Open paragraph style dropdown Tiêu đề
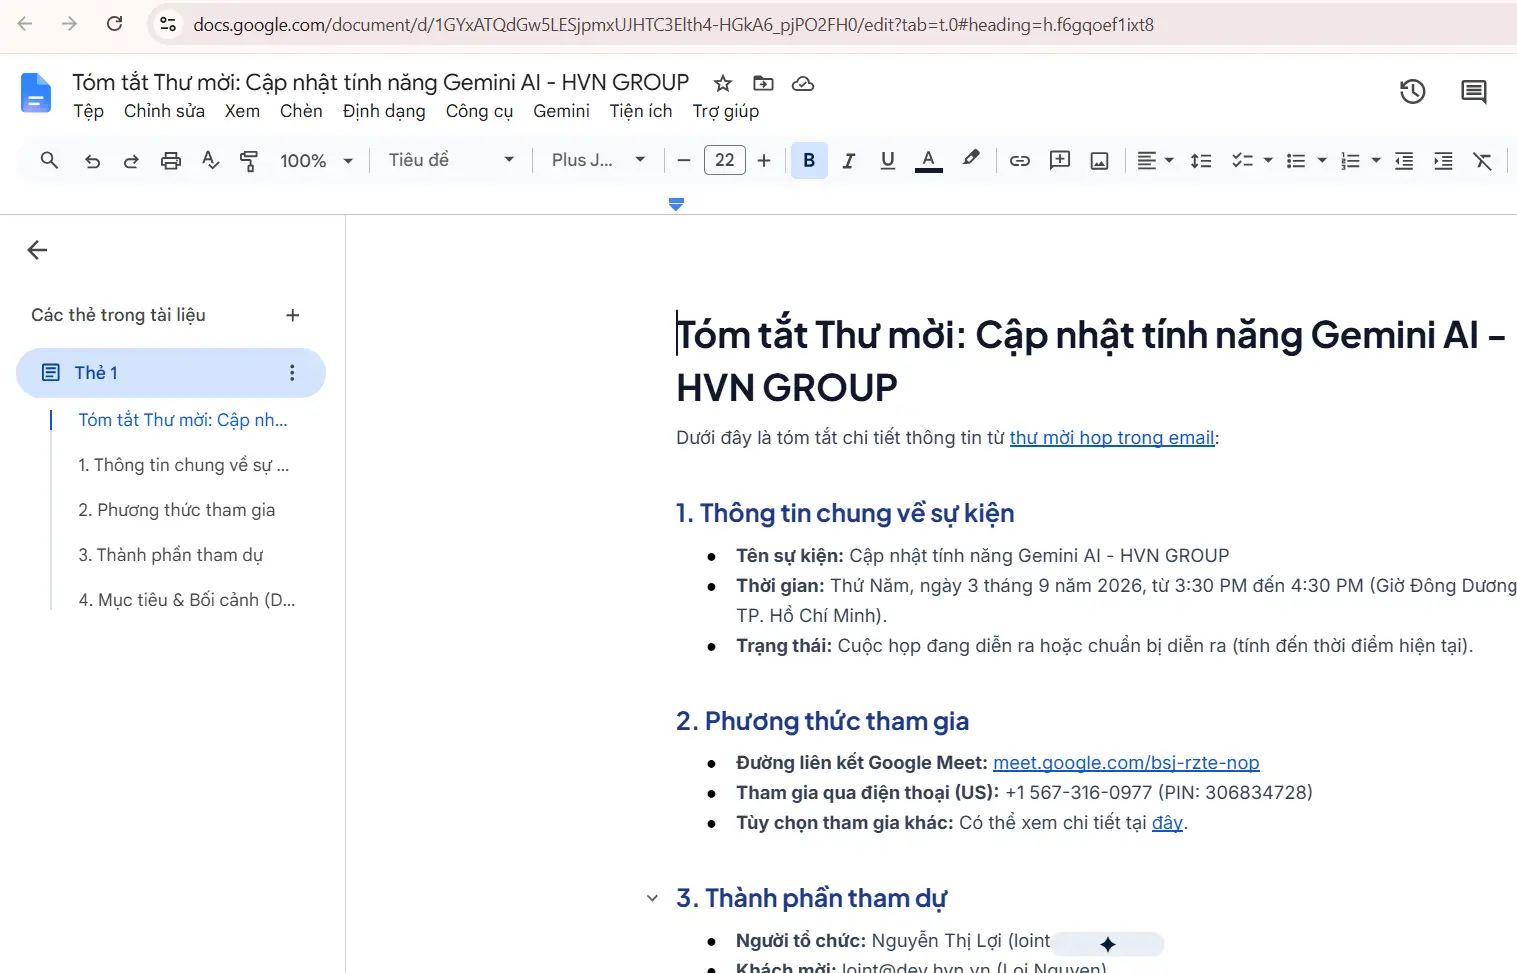 tap(451, 160)
